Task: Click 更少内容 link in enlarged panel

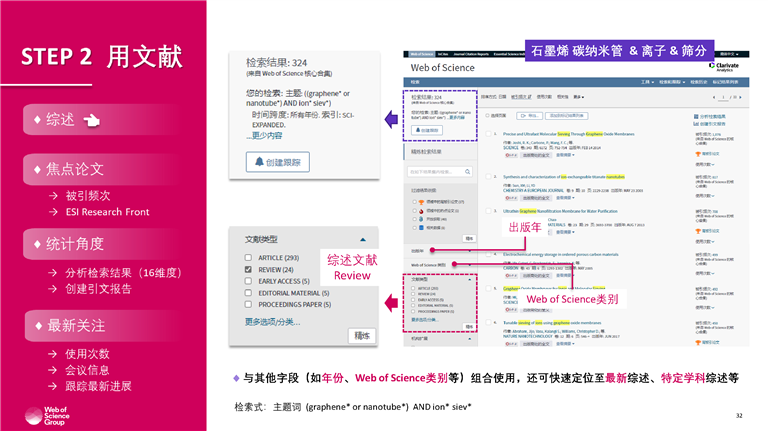Action: click(x=267, y=136)
